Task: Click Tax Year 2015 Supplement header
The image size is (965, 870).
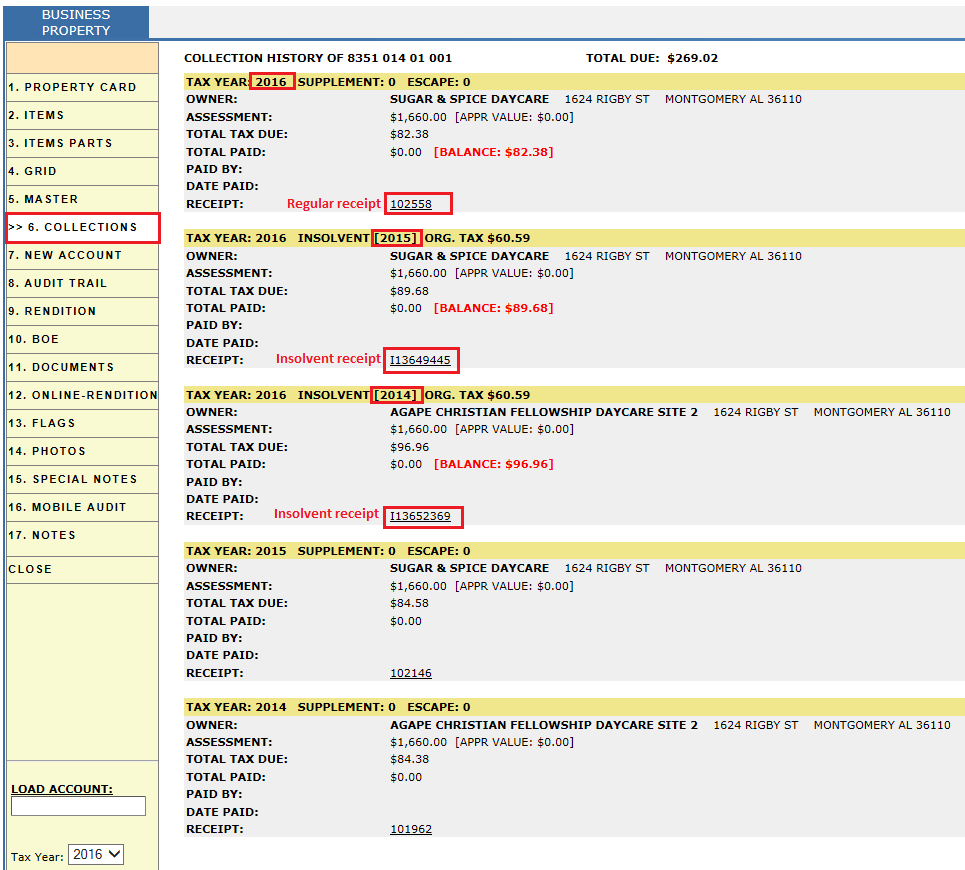Action: (x=574, y=551)
